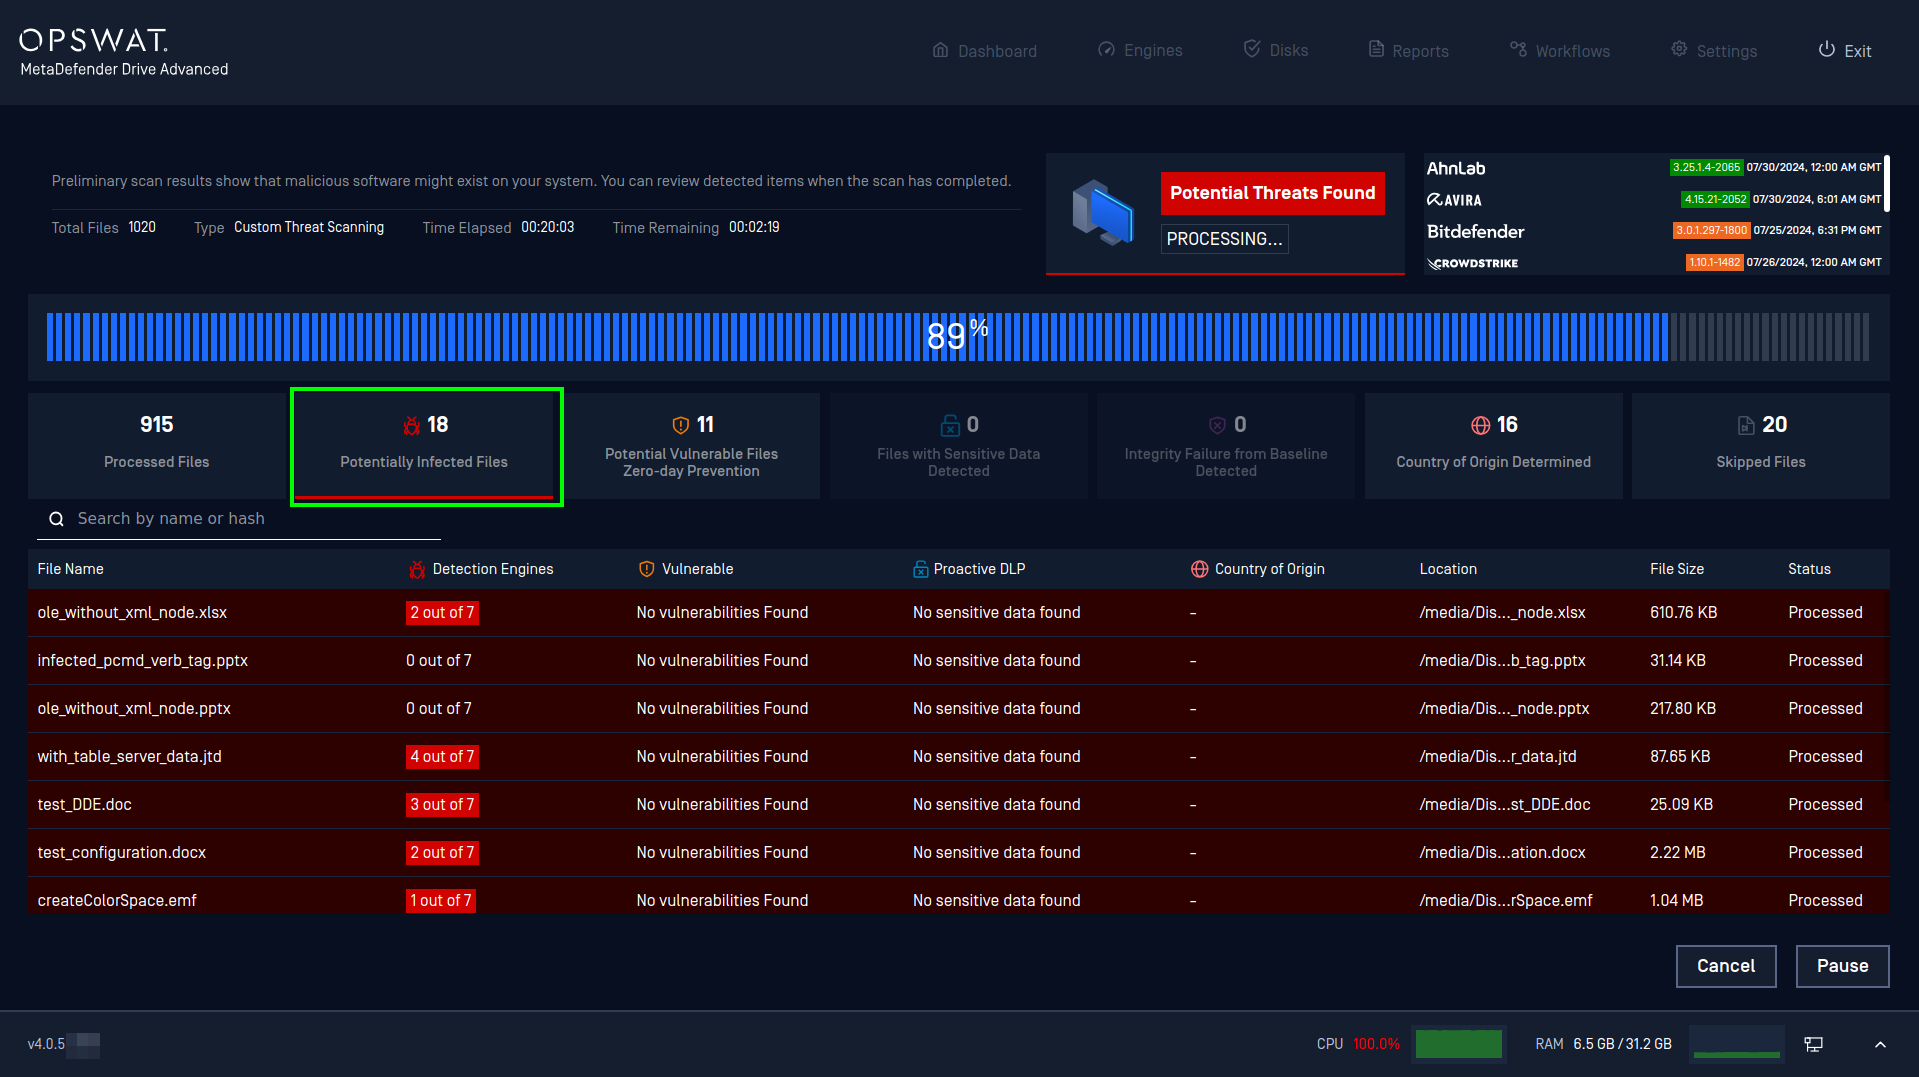Click the Dashboard home icon
The width and height of the screenshot is (1919, 1077).
pyautogui.click(x=940, y=50)
